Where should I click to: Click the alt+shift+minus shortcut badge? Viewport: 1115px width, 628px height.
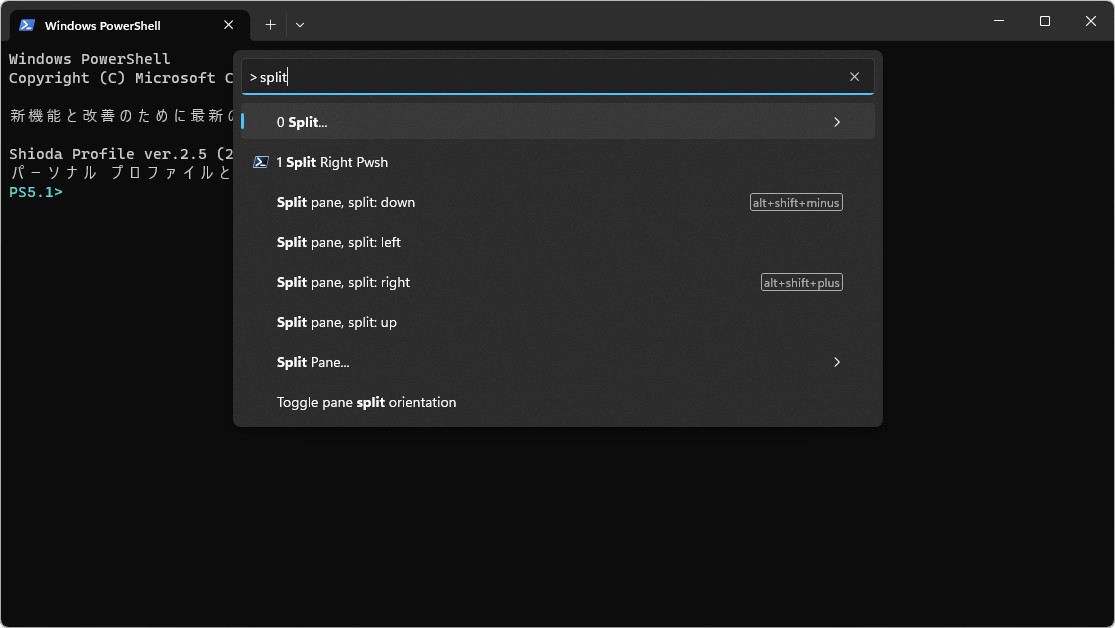pyautogui.click(x=796, y=203)
